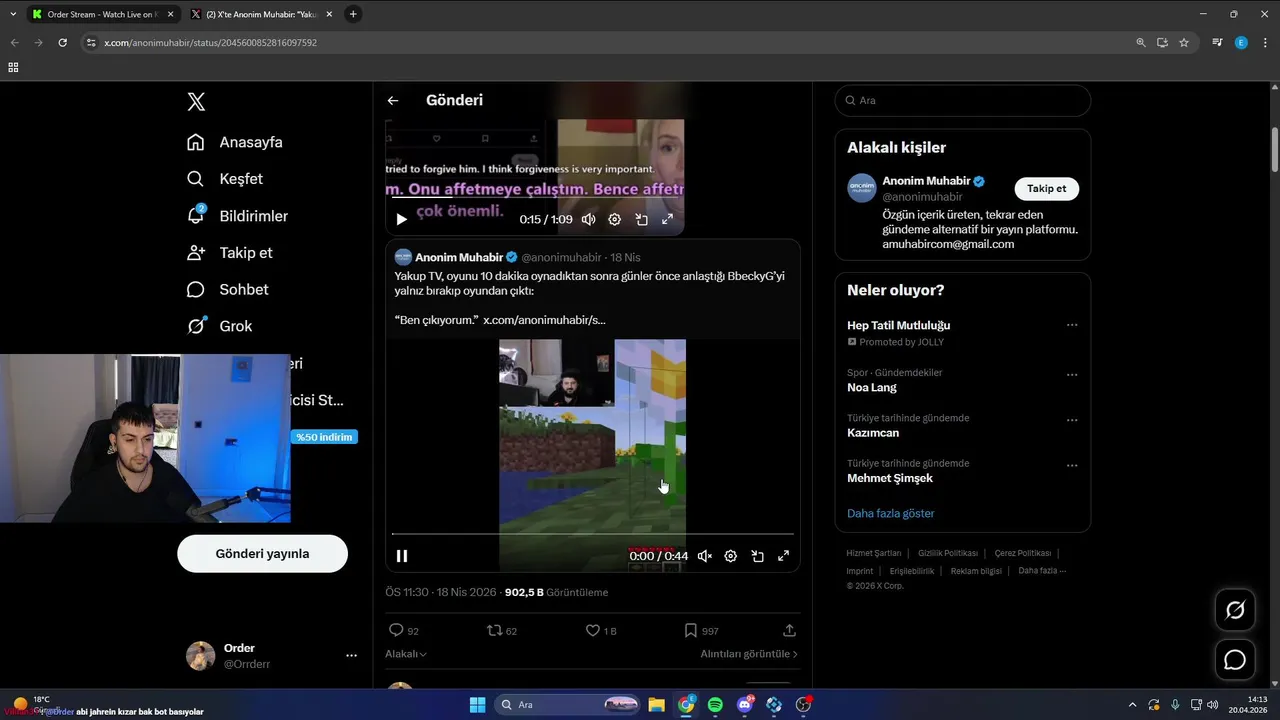Bookmark this page with star icon
The width and height of the screenshot is (1280, 720).
pos(1184,43)
